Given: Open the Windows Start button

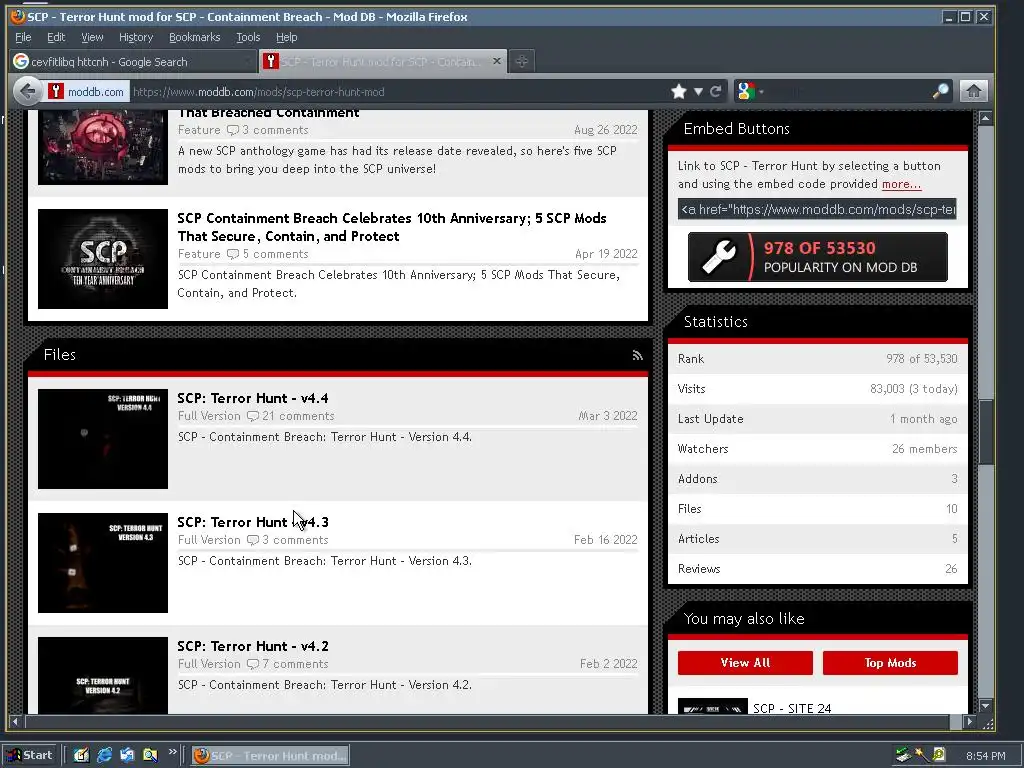Looking at the screenshot, I should click(29, 755).
